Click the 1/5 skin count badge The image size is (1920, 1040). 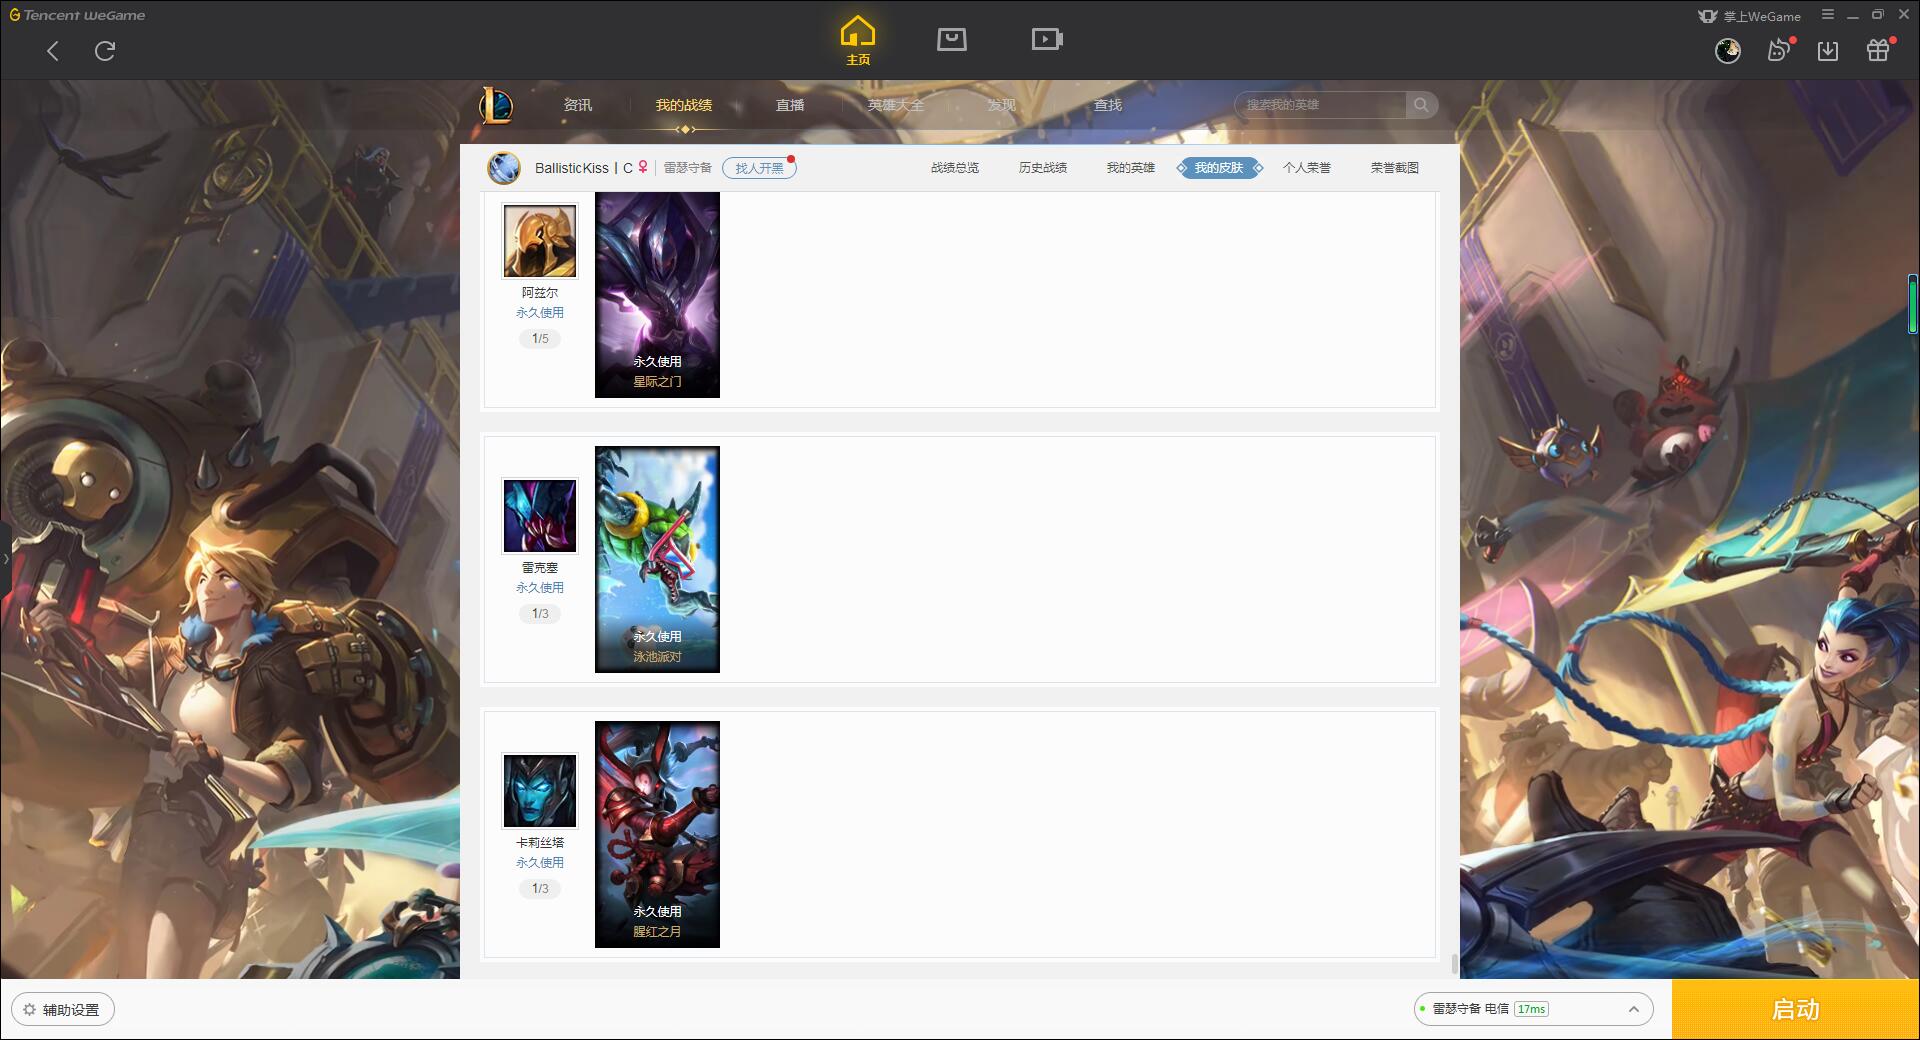(x=540, y=339)
